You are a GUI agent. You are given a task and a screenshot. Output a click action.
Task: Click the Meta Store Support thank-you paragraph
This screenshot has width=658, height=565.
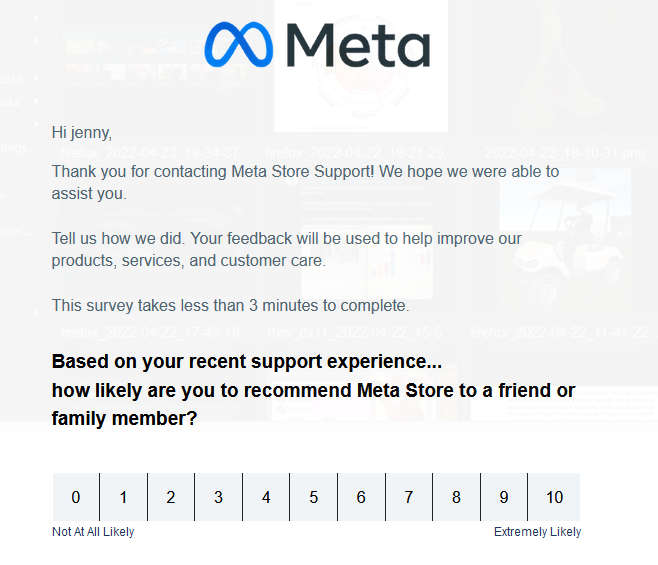(x=305, y=182)
